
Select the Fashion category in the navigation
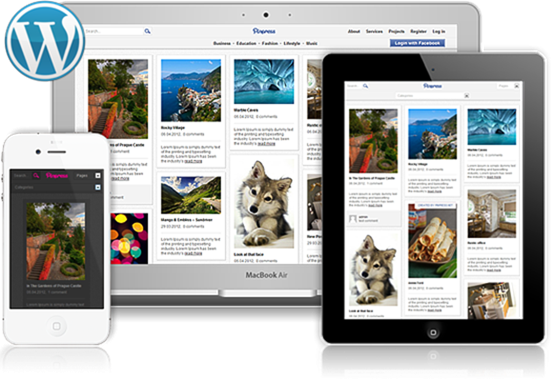(x=270, y=43)
